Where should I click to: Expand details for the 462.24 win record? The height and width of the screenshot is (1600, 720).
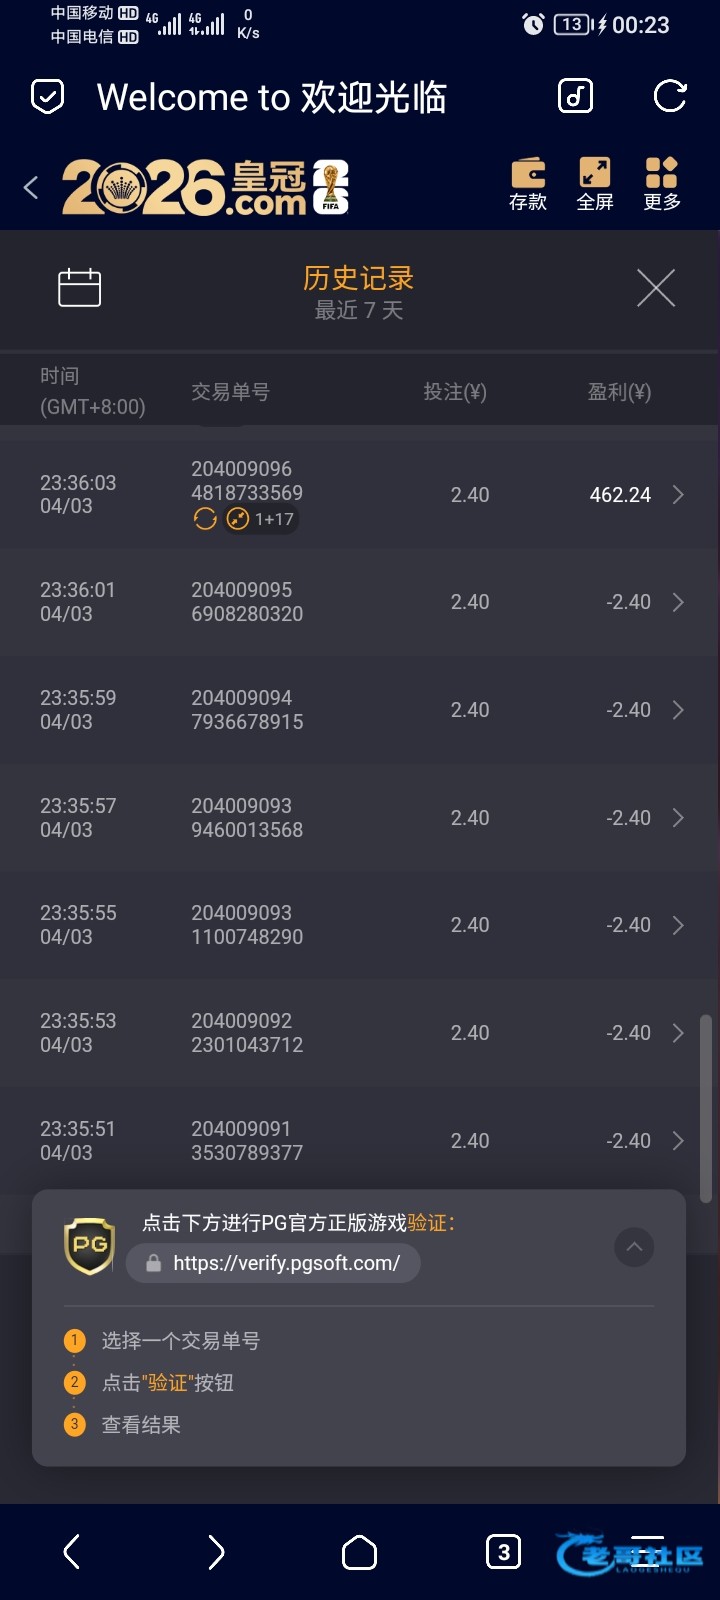(x=678, y=495)
